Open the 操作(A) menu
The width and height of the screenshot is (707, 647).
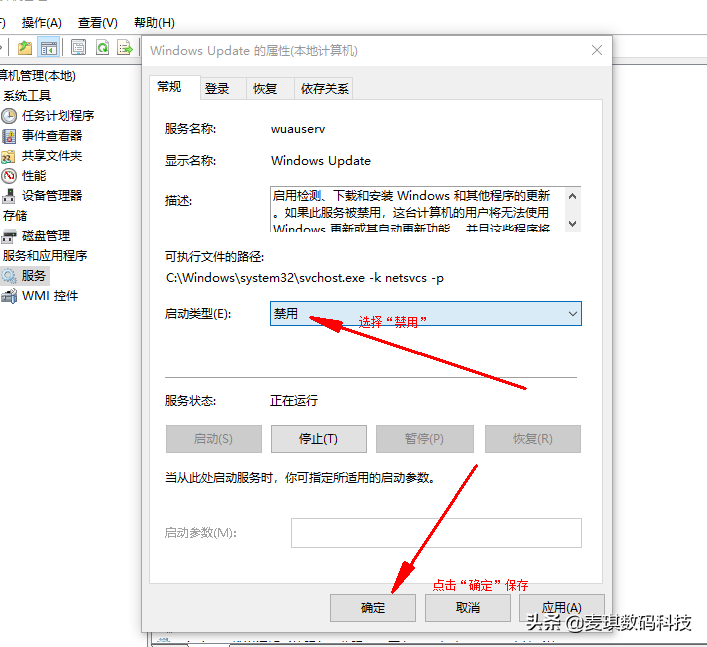[x=41, y=23]
